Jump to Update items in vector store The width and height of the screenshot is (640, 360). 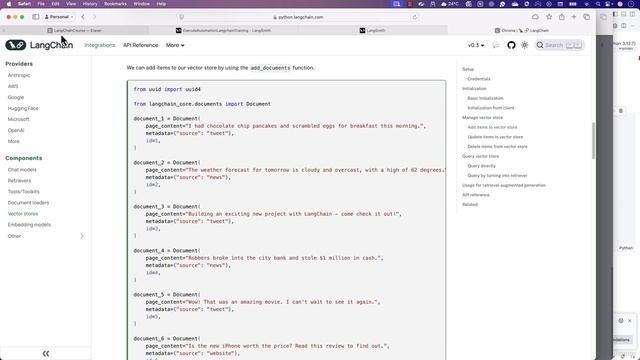tap(495, 137)
